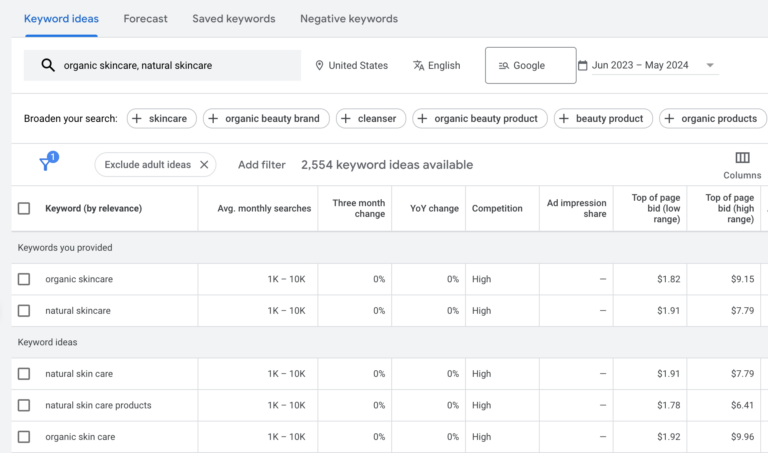The height and width of the screenshot is (453, 768).
Task: Sort by Competition column
Action: (x=497, y=209)
